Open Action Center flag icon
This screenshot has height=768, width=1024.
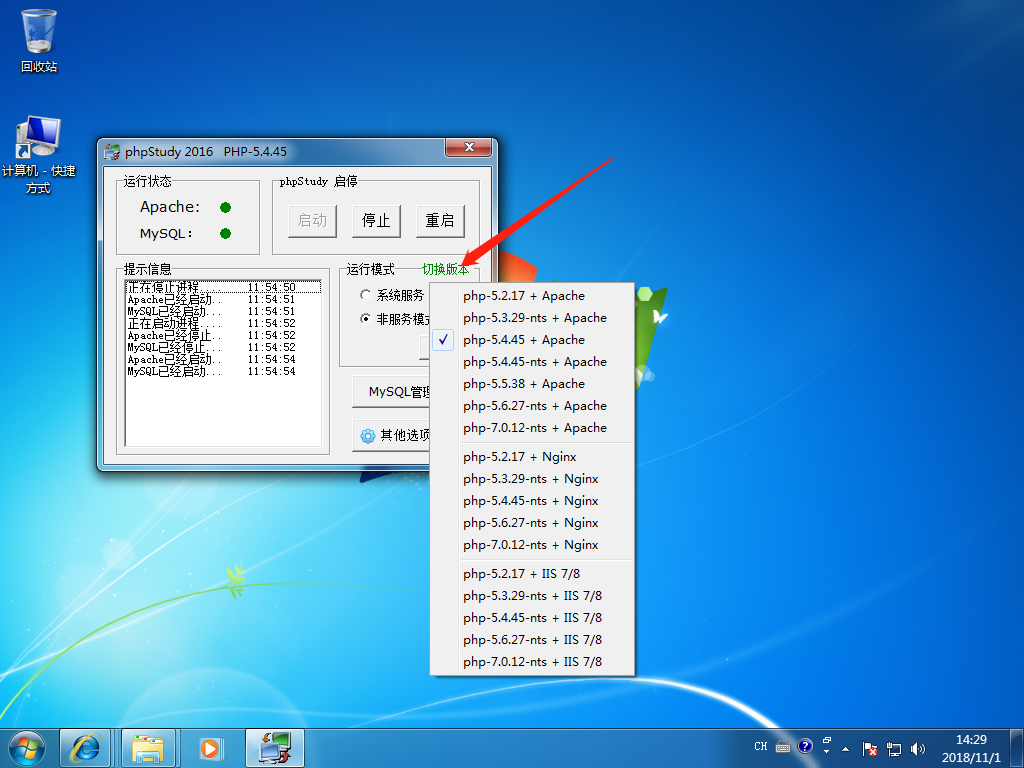click(869, 748)
